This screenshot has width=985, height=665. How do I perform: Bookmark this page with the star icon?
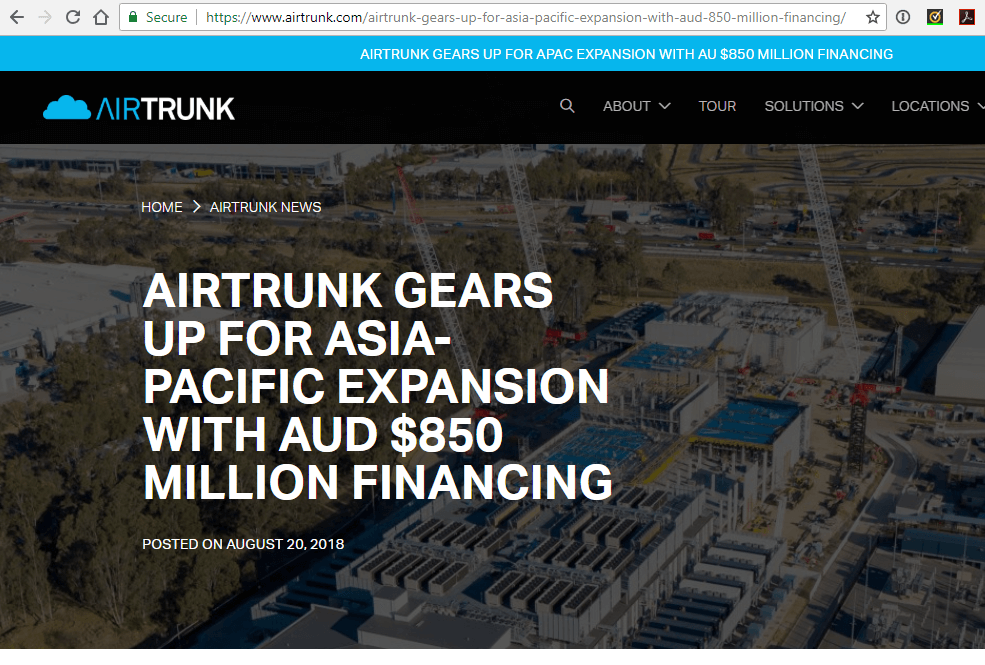(x=875, y=17)
